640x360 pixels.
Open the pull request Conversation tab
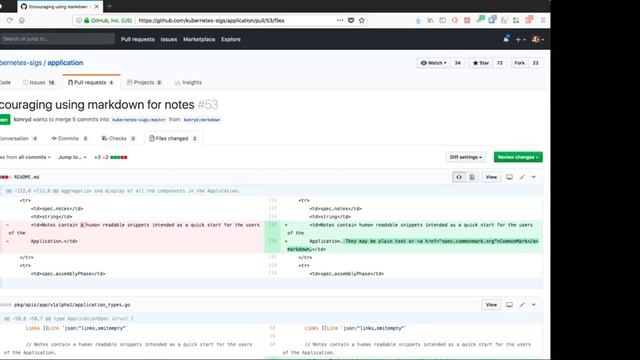point(18,138)
